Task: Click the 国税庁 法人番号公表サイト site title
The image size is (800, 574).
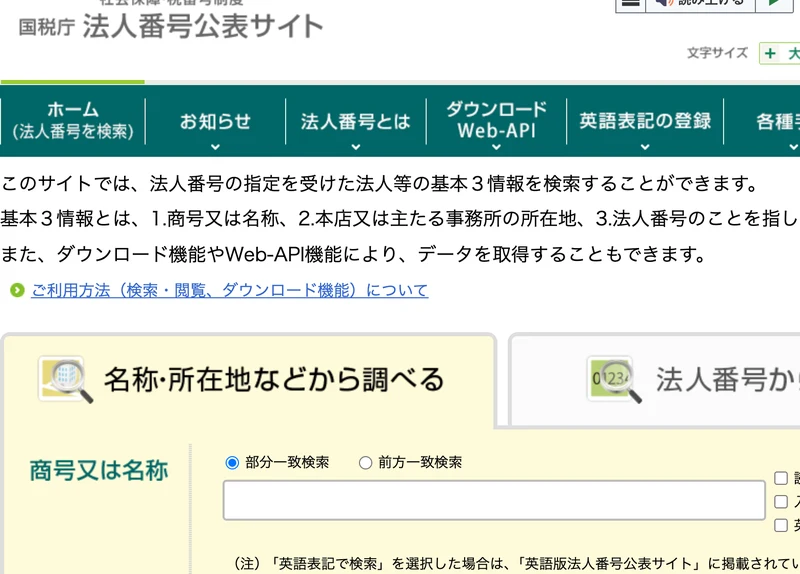Action: (x=170, y=26)
